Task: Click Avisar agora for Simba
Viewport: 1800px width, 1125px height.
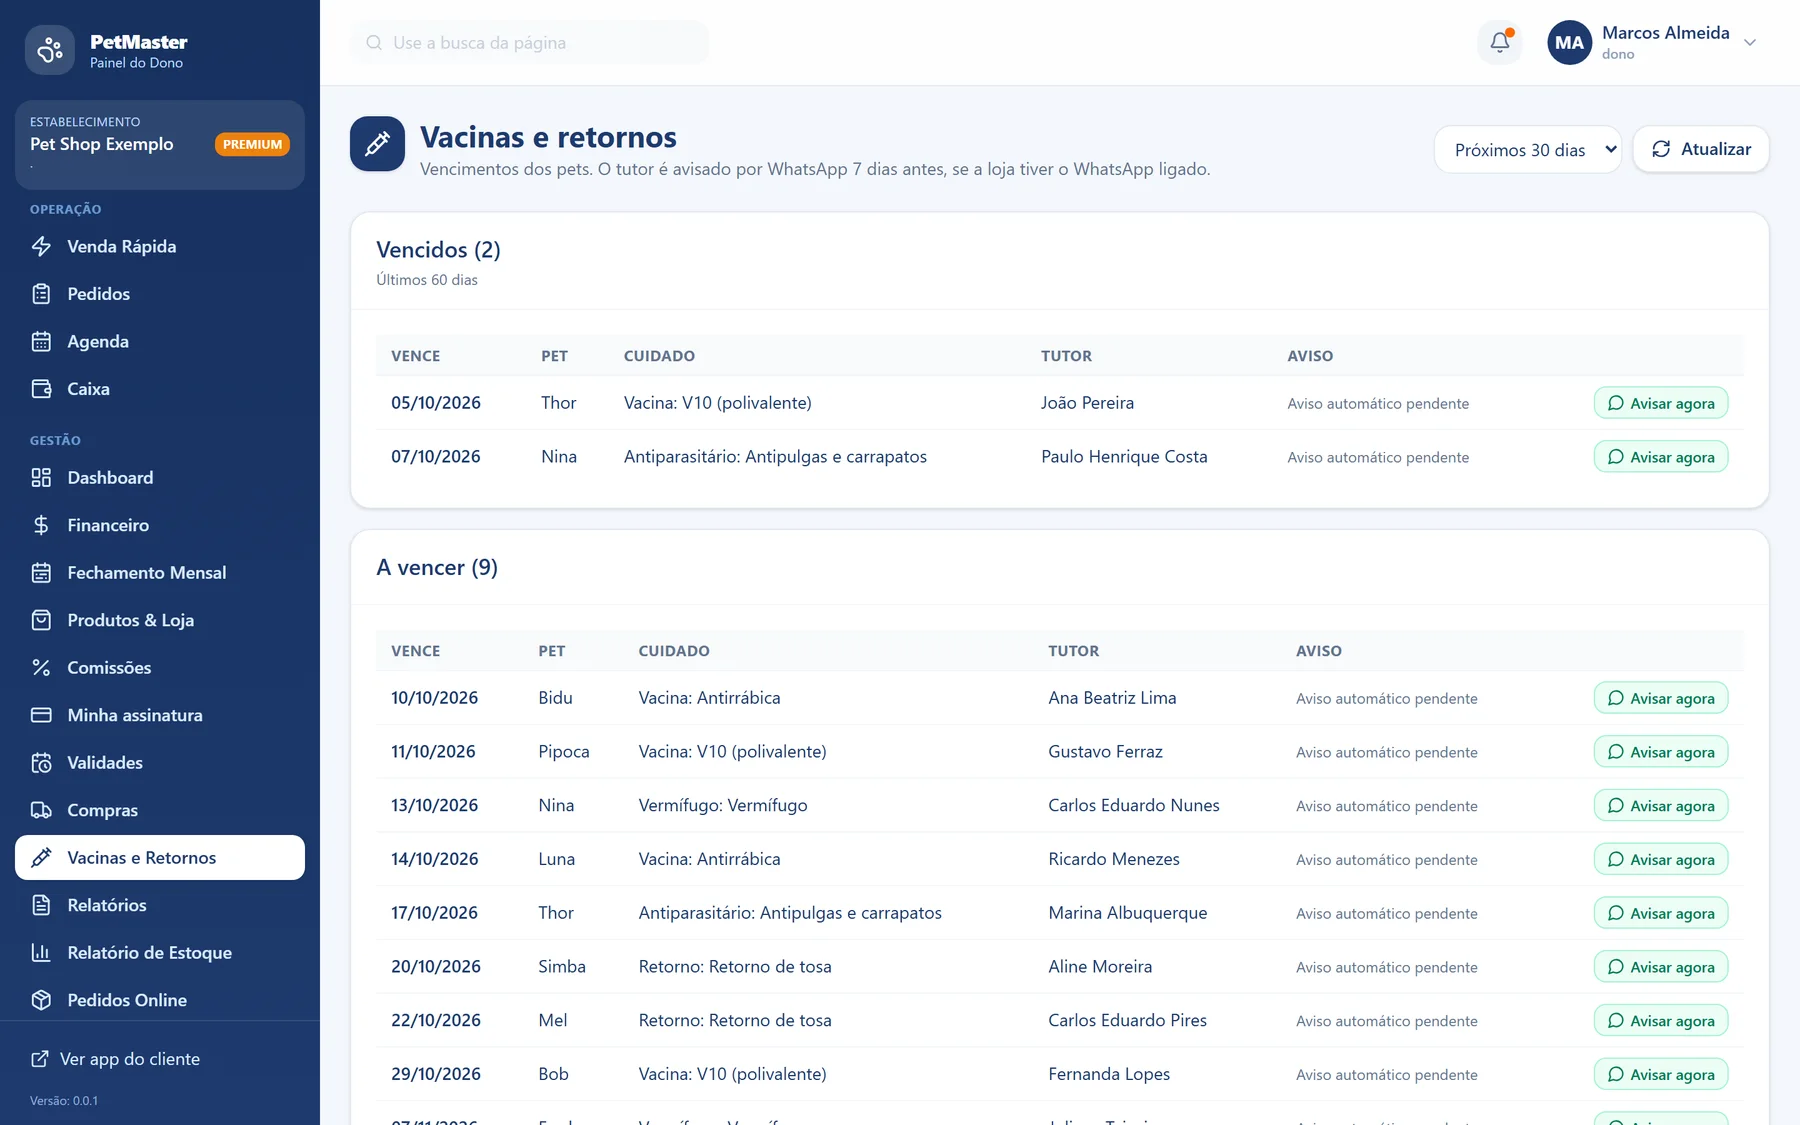Action: pos(1661,967)
